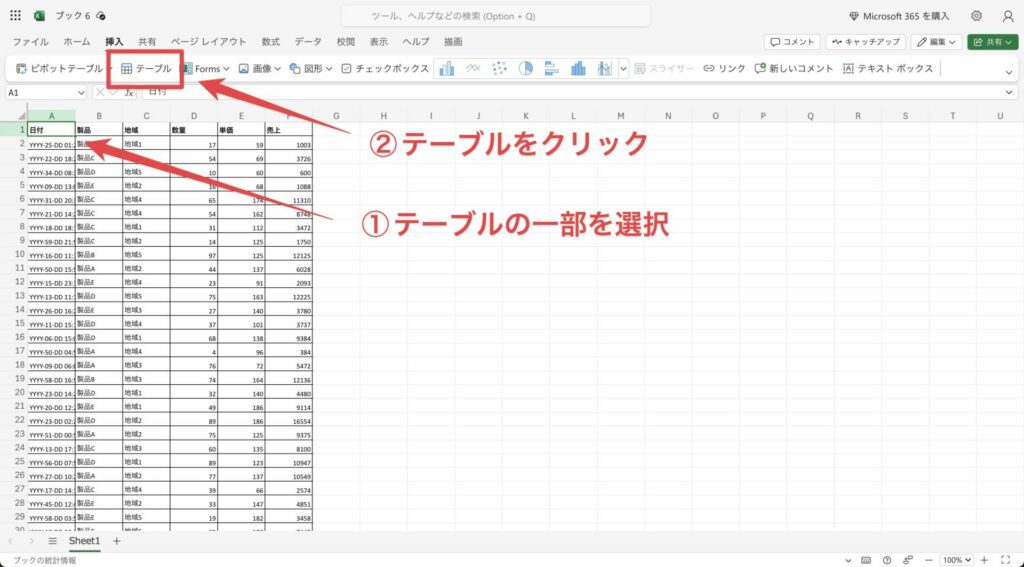Image resolution: width=1024 pixels, height=567 pixels.
Task: Click the キャッチアップ button
Action: [865, 42]
